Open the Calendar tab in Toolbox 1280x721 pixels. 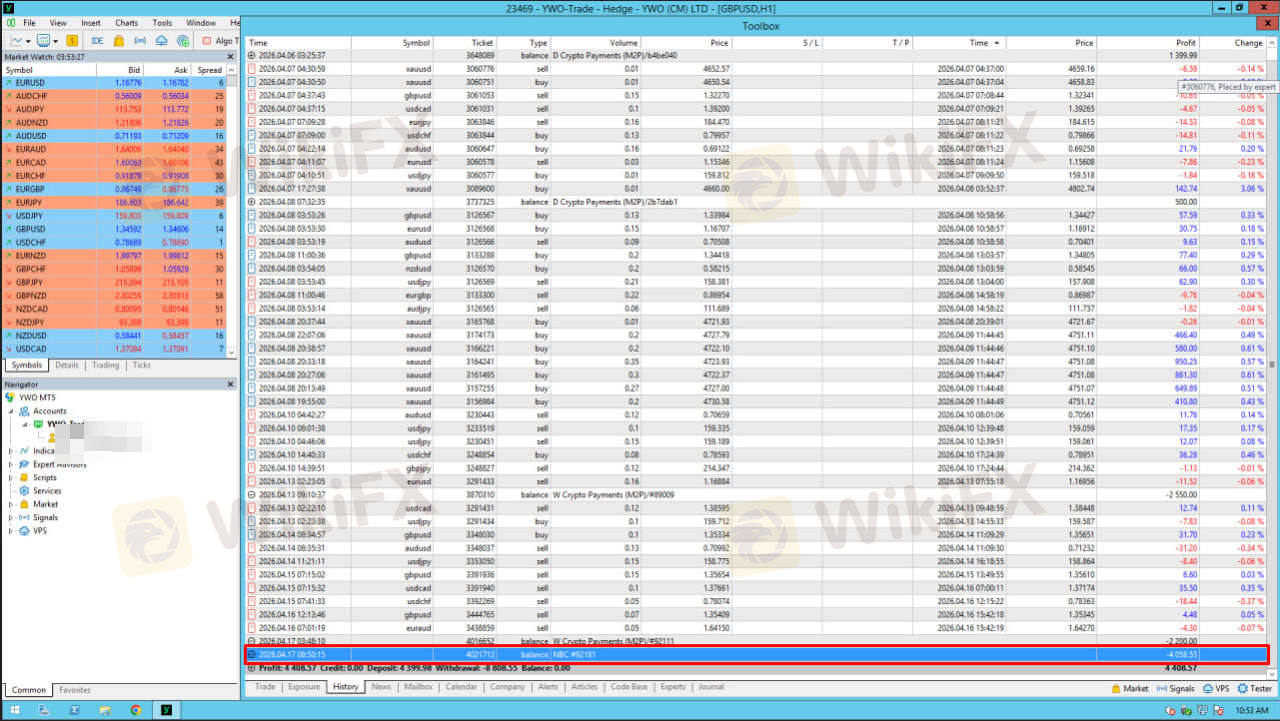pos(461,687)
